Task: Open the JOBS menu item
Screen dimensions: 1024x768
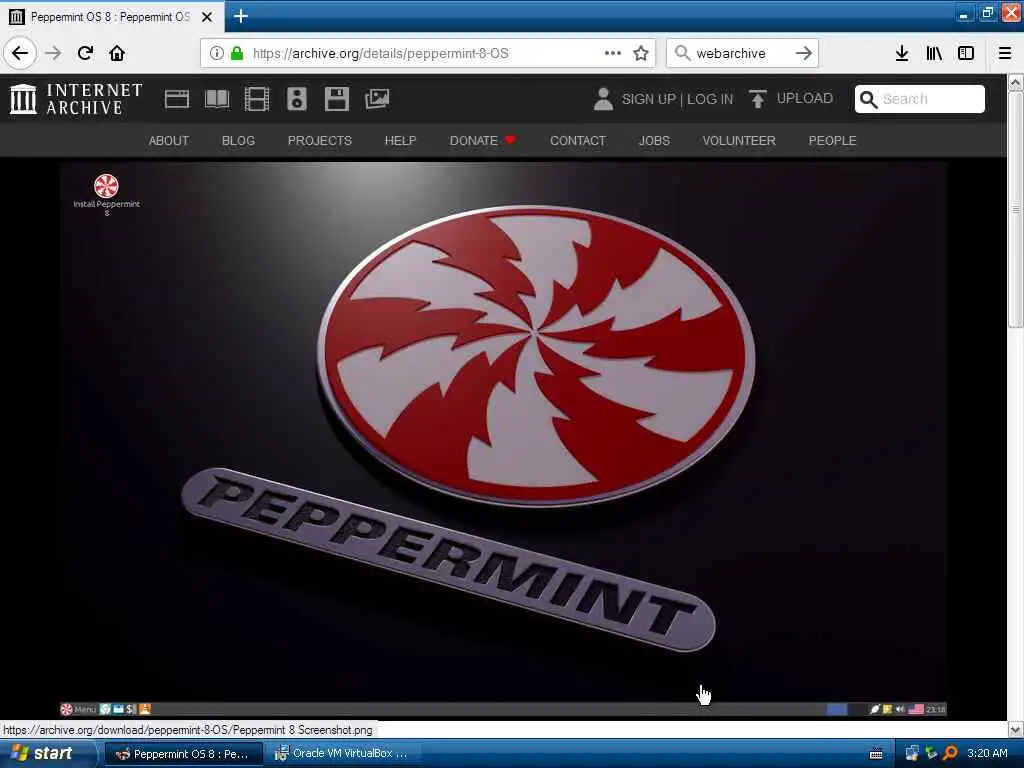Action: pyautogui.click(x=654, y=140)
